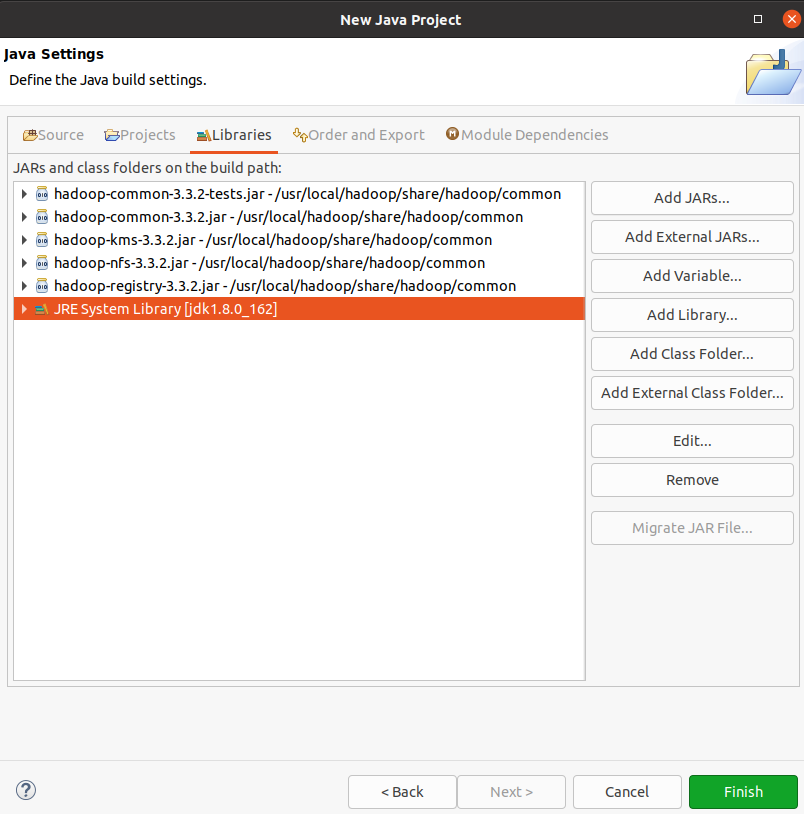Viewport: 804px width, 814px height.
Task: Click the Finish button
Action: point(743,791)
